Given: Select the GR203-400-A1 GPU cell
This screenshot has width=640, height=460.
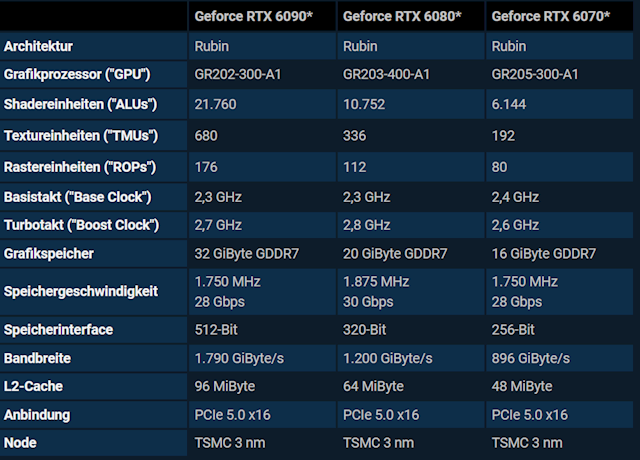Looking at the screenshot, I should [386, 75].
